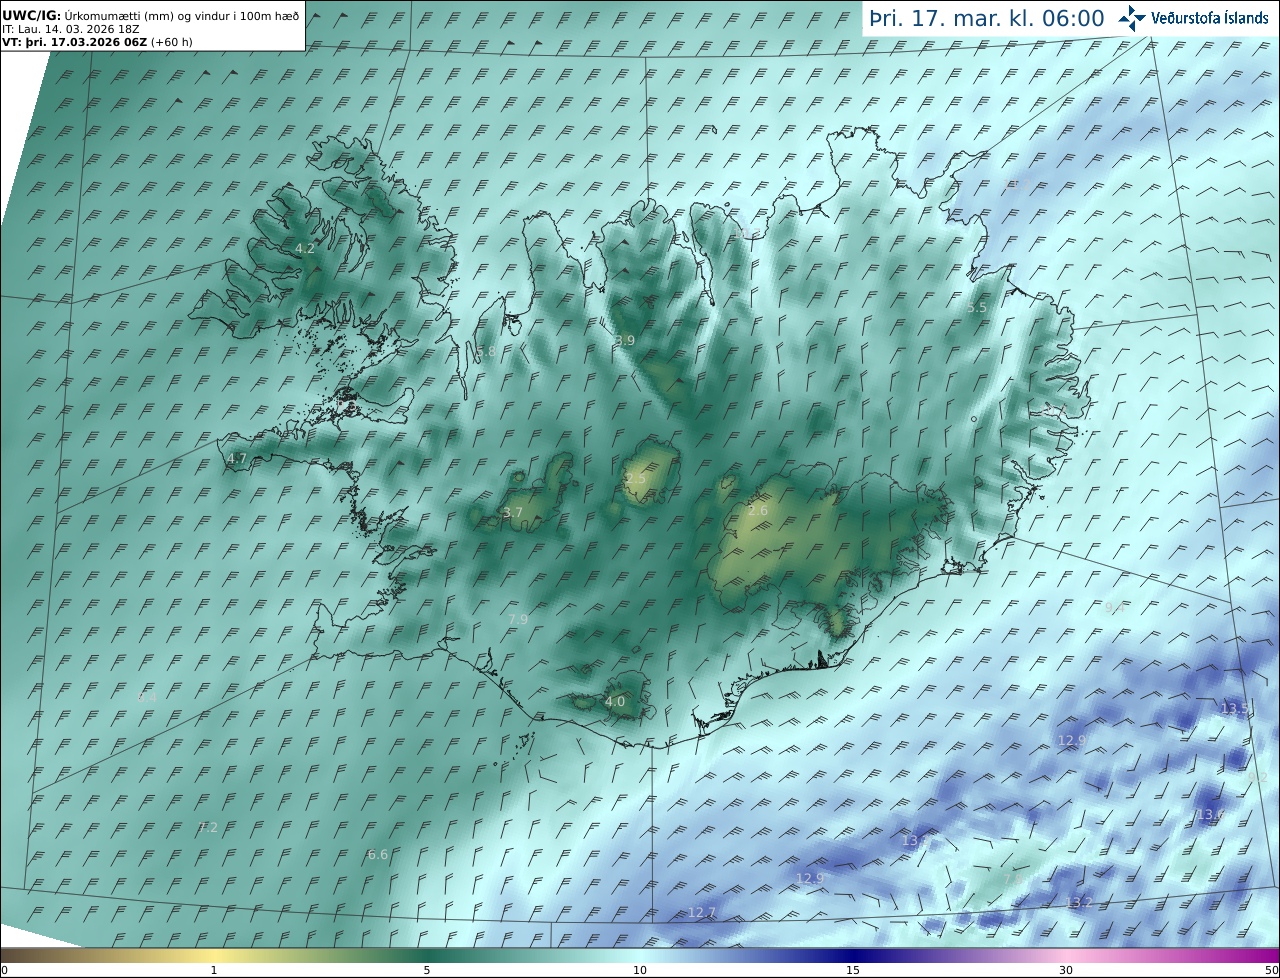Pick the dark navy band above tick 15
1280x978 pixels.
click(853, 955)
